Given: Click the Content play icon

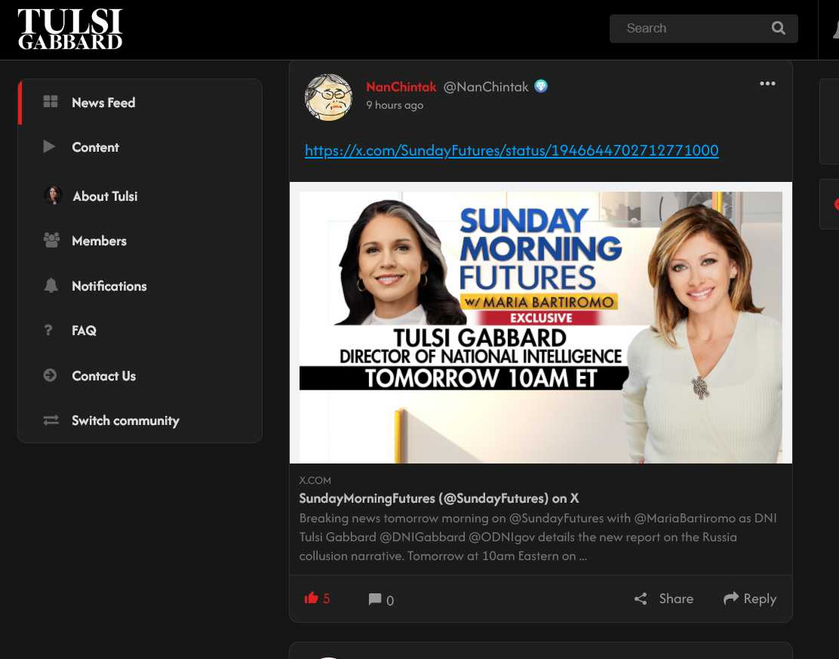Looking at the screenshot, I should (49, 147).
